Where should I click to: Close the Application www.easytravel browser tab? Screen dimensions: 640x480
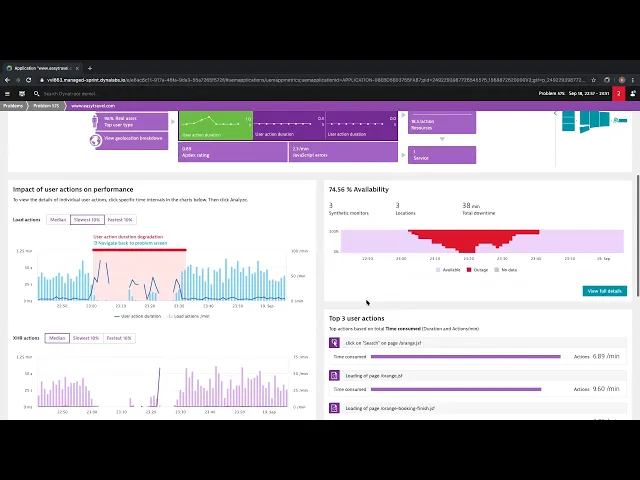[x=78, y=68]
